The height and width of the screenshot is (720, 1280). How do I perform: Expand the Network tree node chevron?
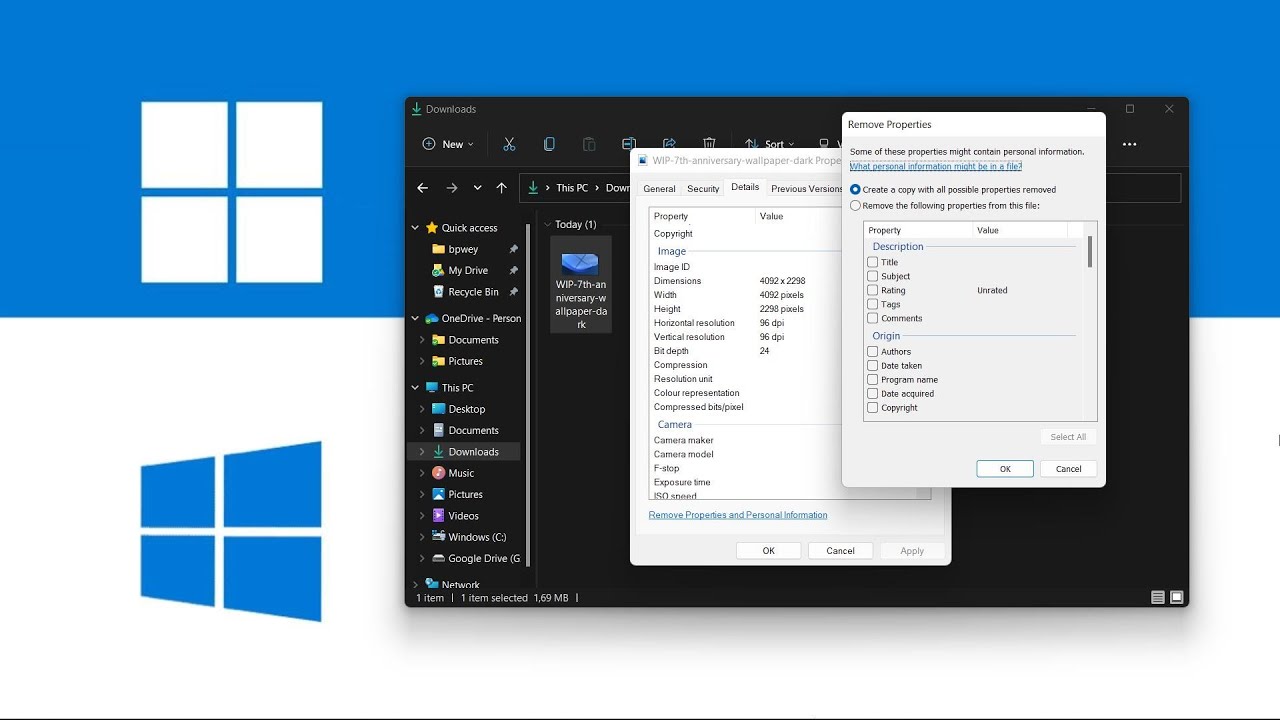pos(415,584)
